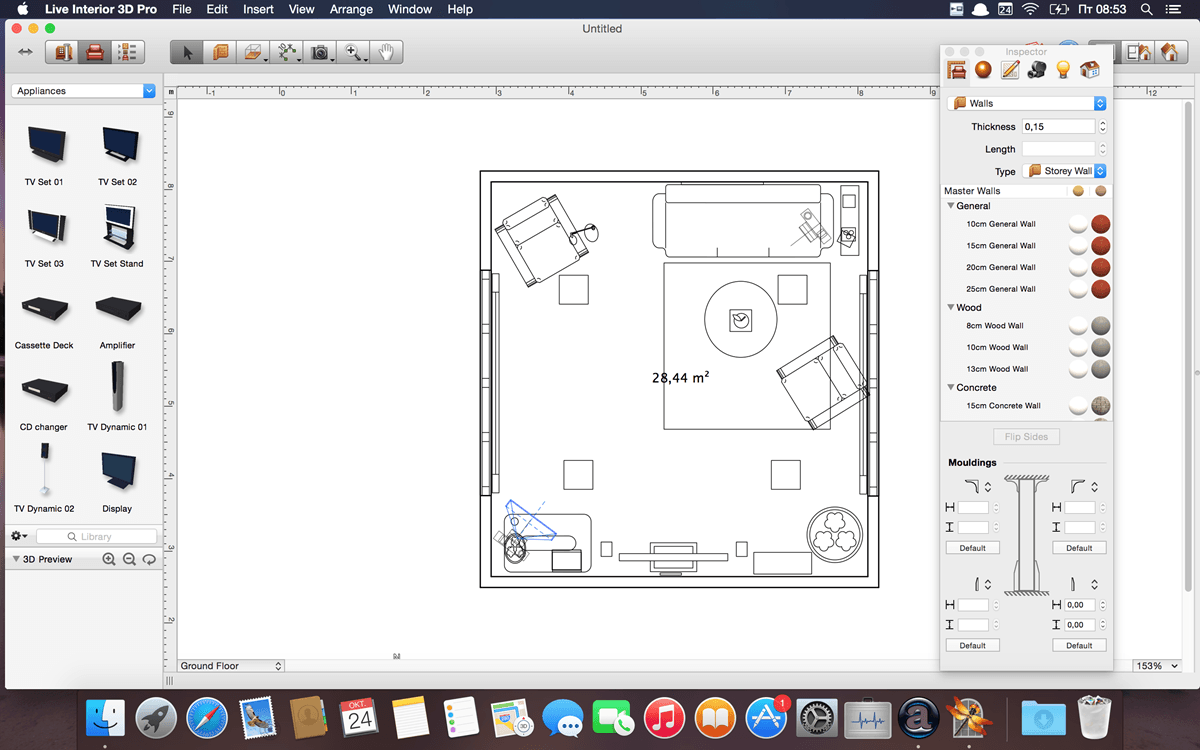Switch to split 2D/3D view
Image resolution: width=1200 pixels, height=750 pixels.
click(1138, 52)
